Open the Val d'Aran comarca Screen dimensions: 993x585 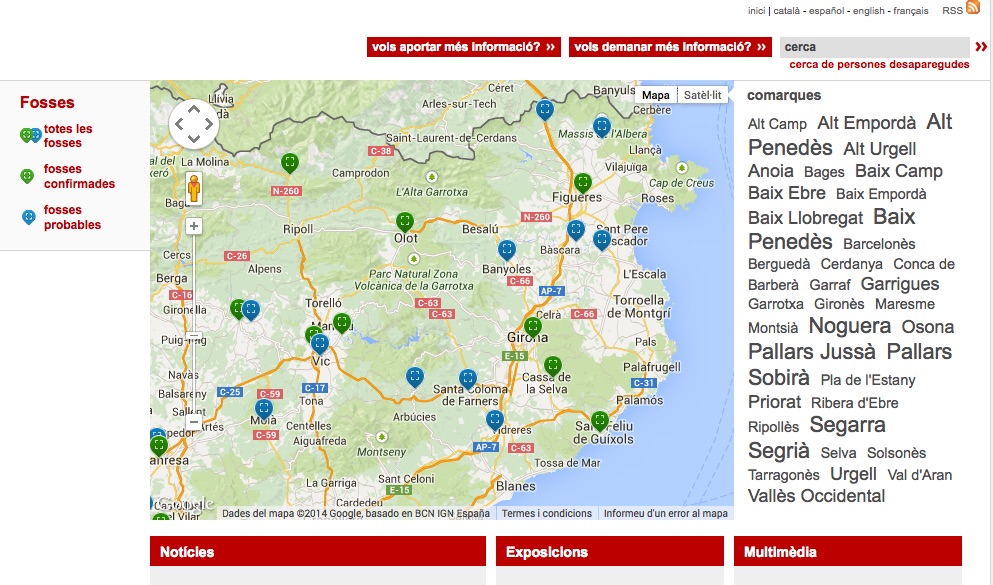[920, 475]
